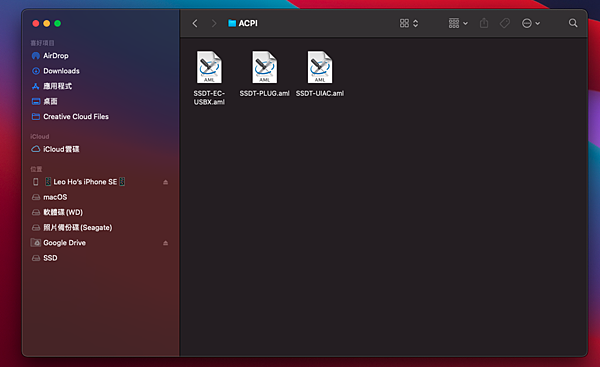Click the SSD disk icon in sidebar
Screen dimensions: 600x367
[36, 258]
